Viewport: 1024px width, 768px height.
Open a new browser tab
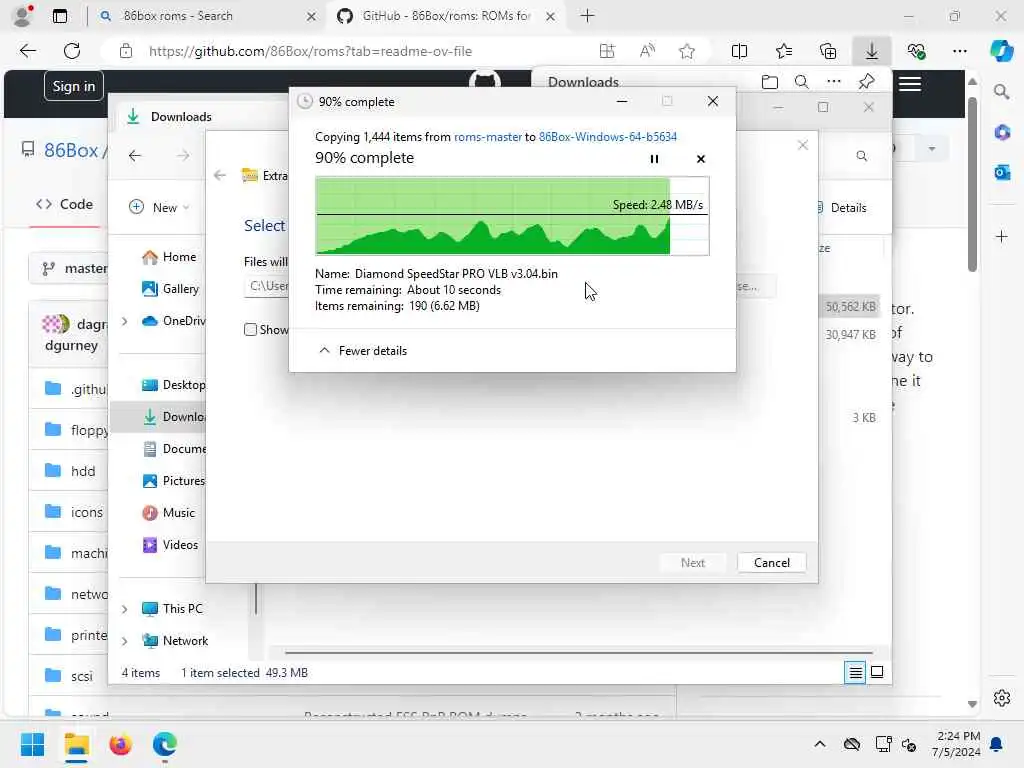coord(587,16)
